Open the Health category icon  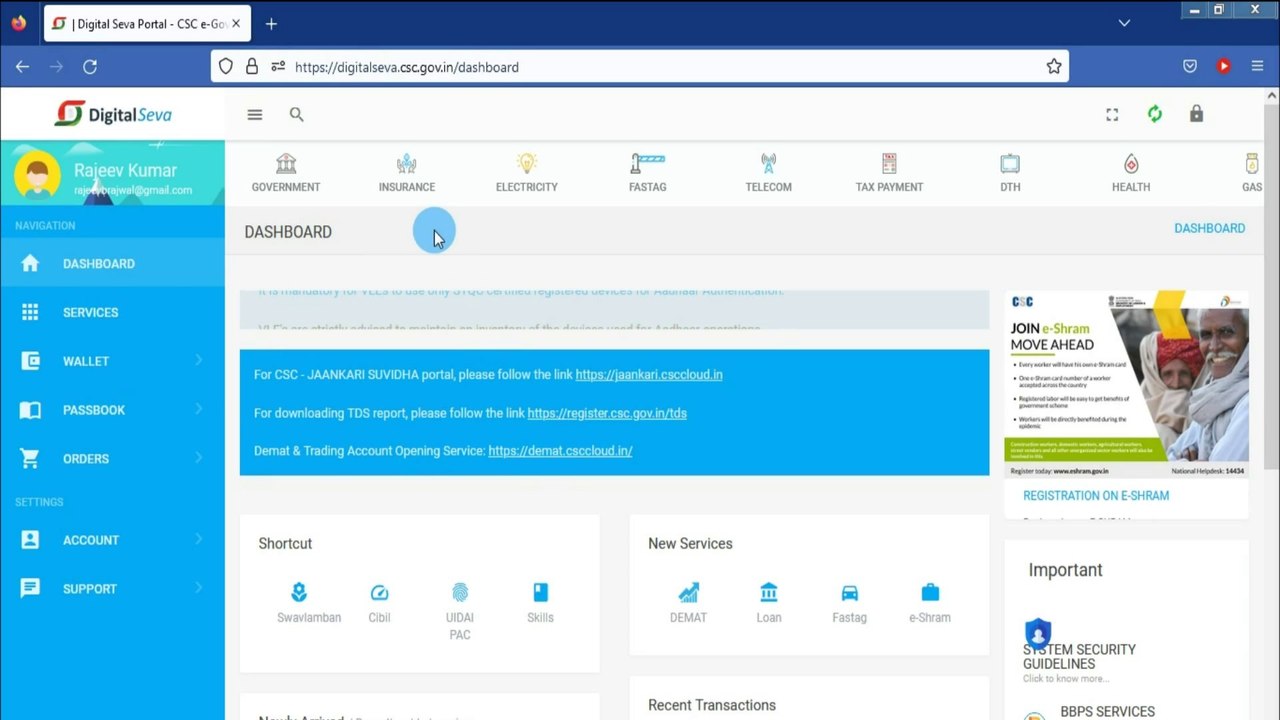click(1131, 164)
